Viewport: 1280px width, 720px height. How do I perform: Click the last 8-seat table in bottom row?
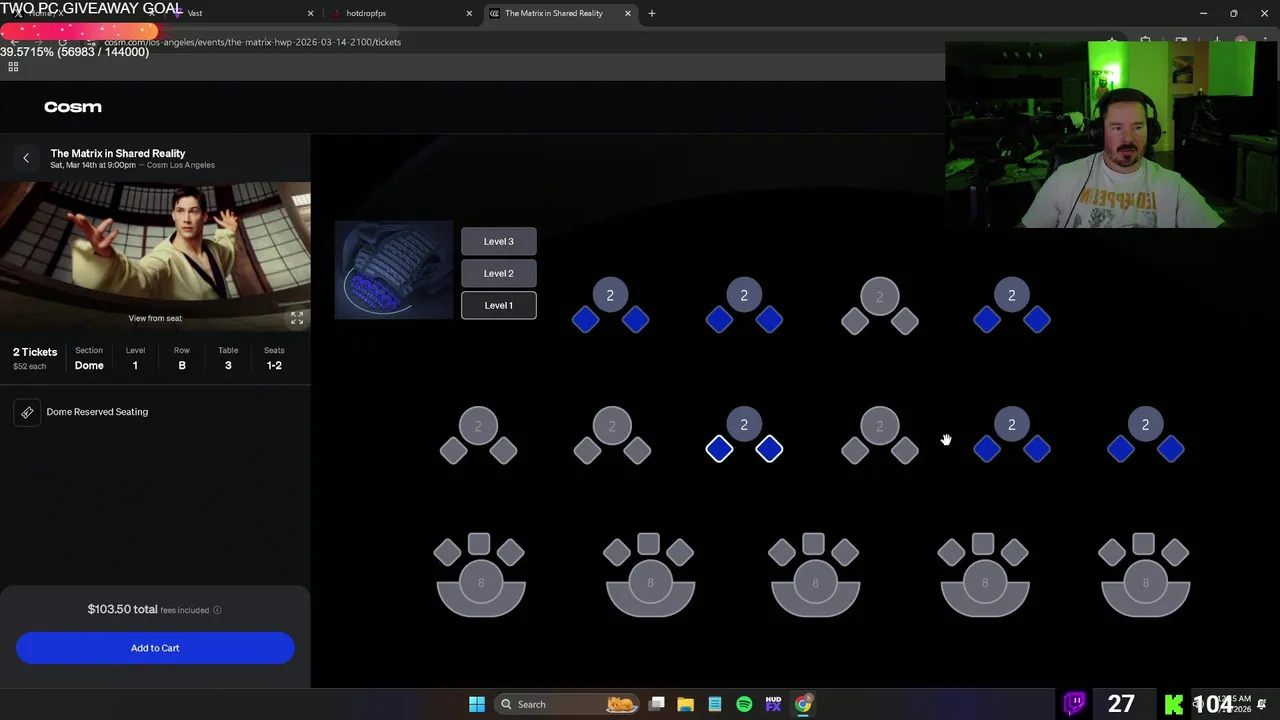point(1146,583)
